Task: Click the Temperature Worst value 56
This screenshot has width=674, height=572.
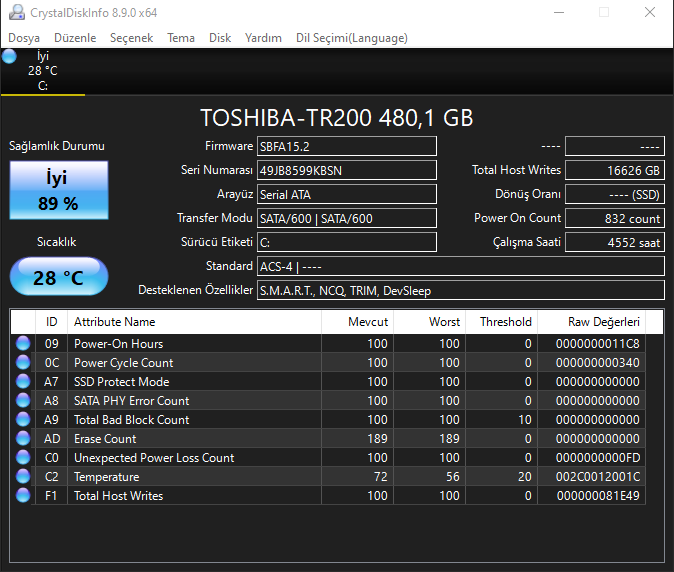Action: pos(453,477)
